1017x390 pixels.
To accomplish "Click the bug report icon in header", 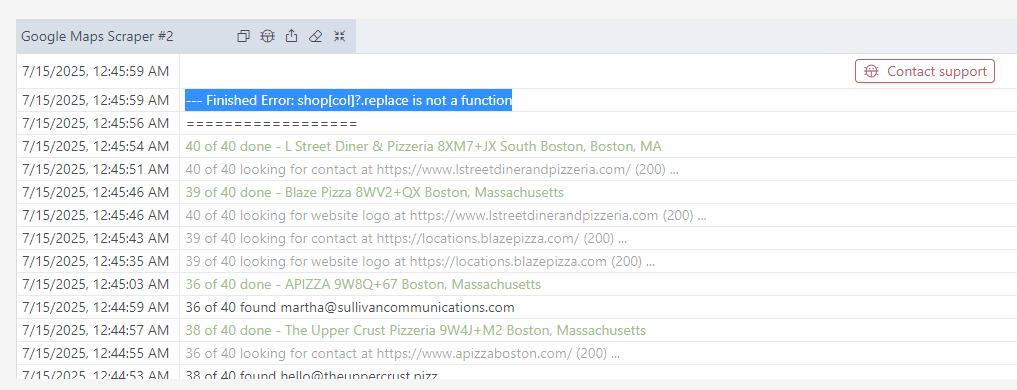I will click(267, 36).
